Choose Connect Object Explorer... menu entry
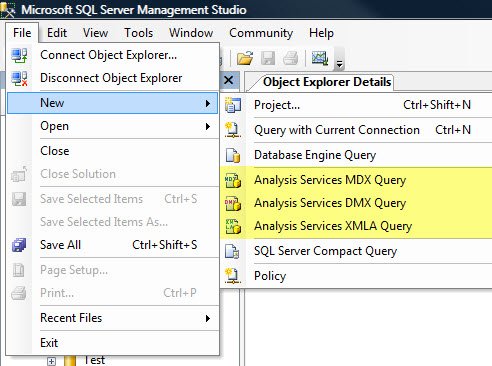Viewport: 492px width, 366px height. point(112,55)
